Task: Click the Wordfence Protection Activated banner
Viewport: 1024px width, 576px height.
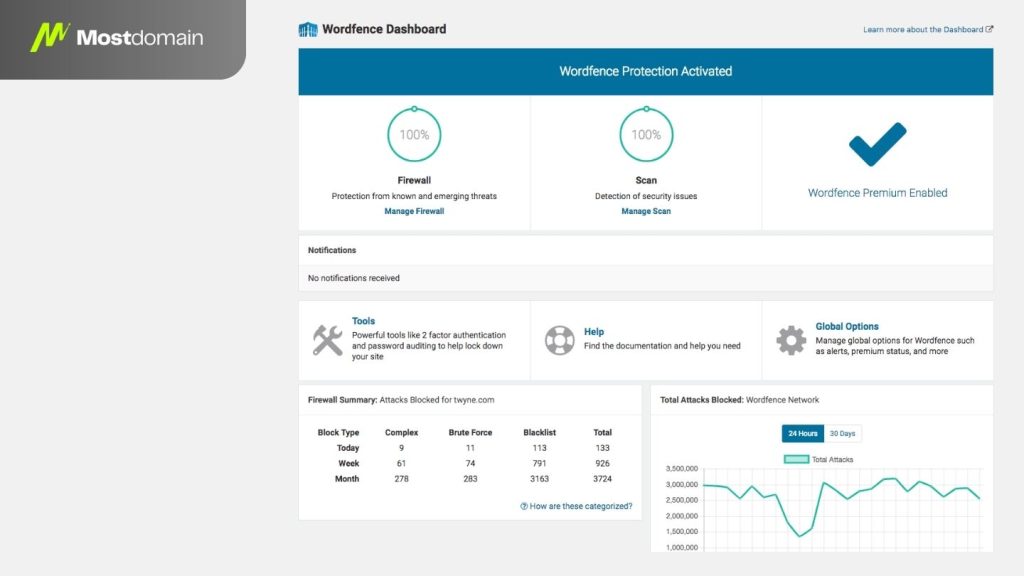Action: (646, 71)
